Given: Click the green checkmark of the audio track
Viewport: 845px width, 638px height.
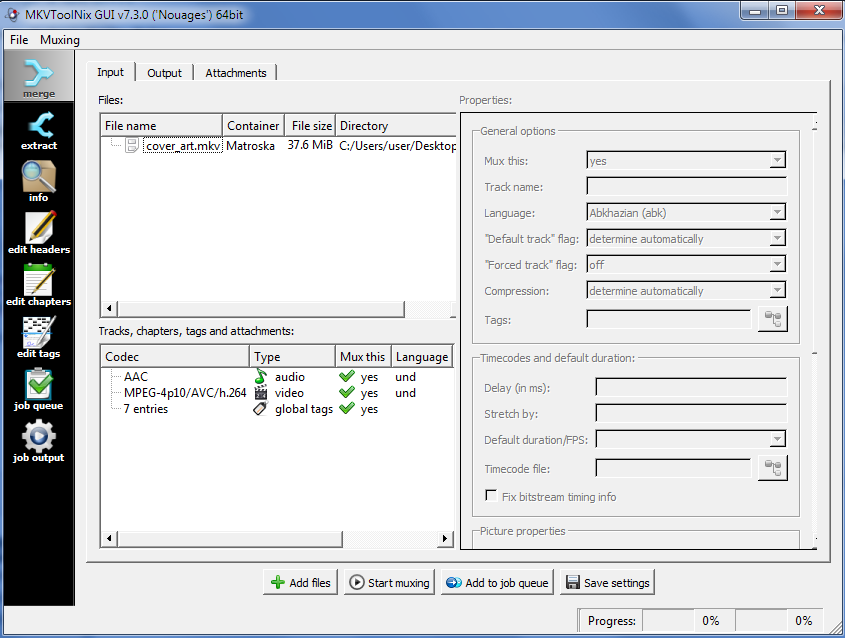Looking at the screenshot, I should click(x=347, y=376).
